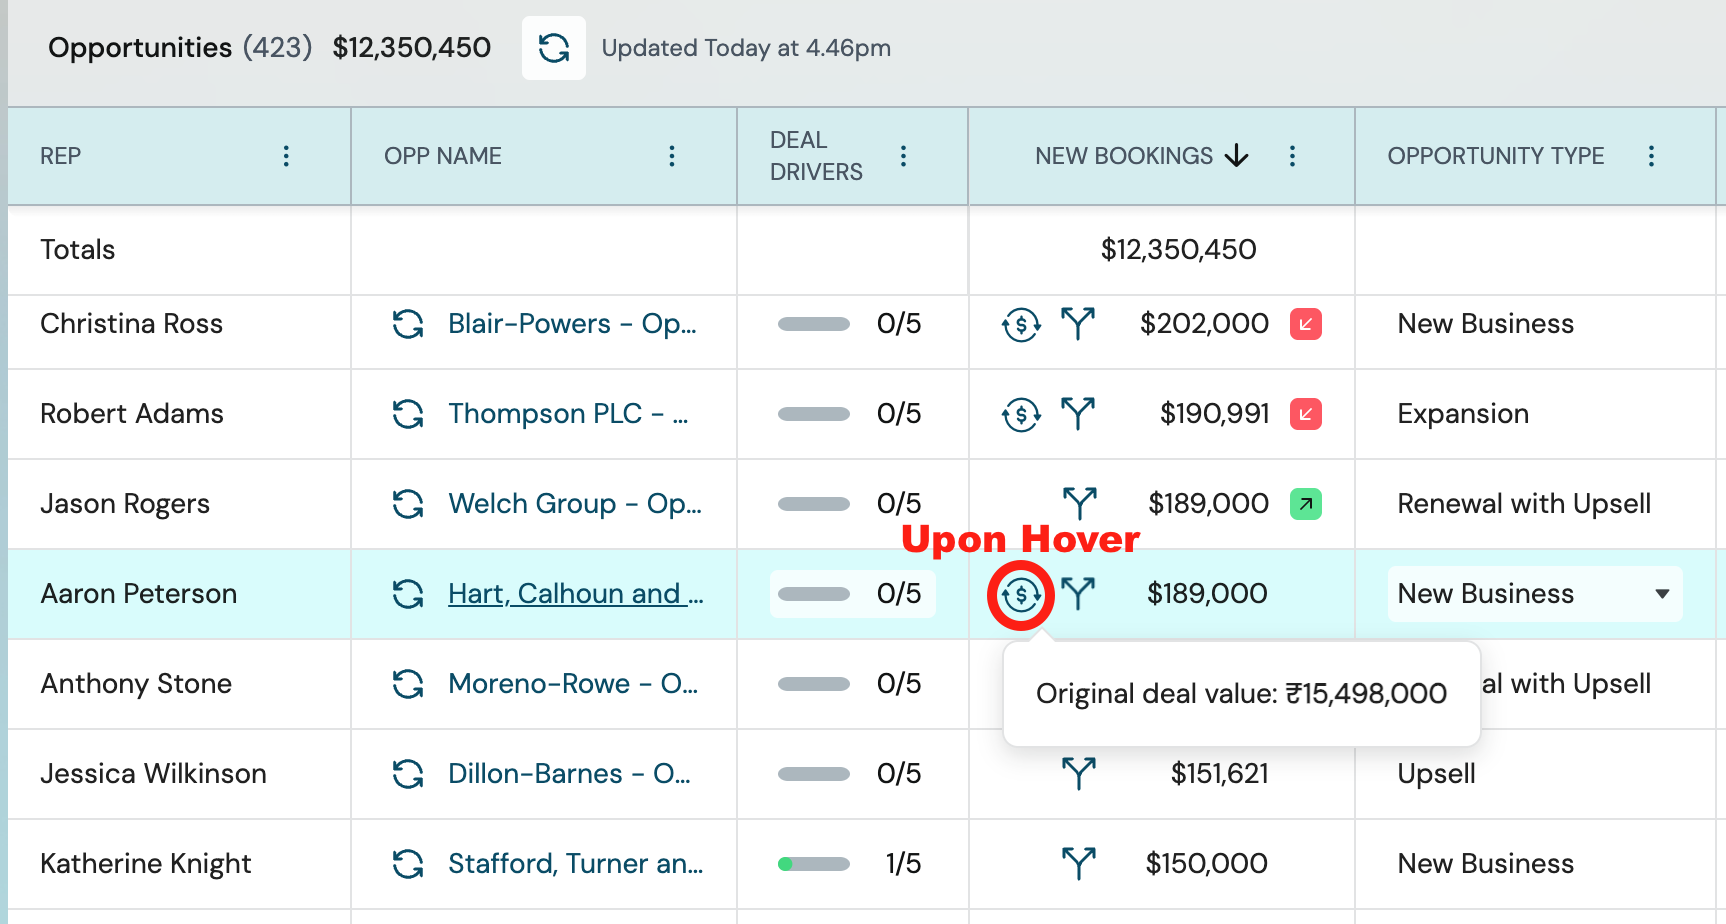Click split icon in Robert Adams row
Image resolution: width=1726 pixels, height=924 pixels.
[x=1078, y=414]
